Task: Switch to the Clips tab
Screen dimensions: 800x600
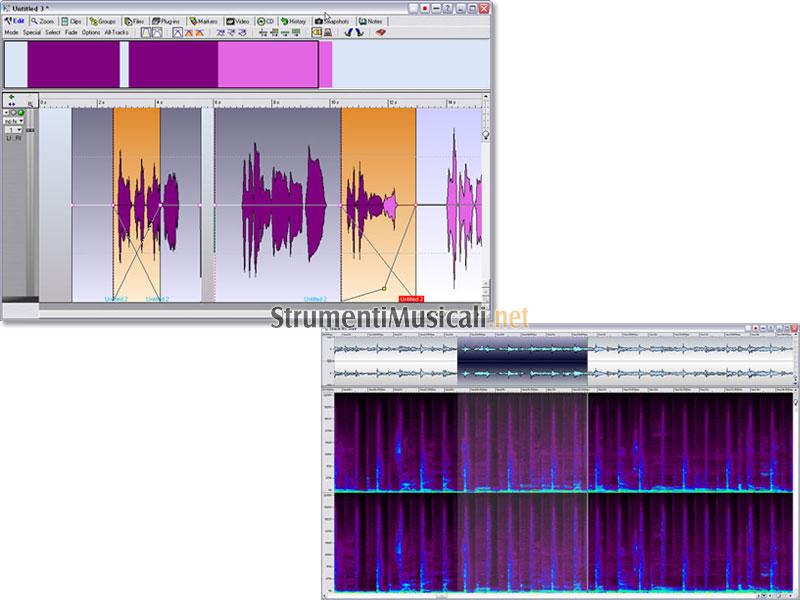Action: point(72,20)
